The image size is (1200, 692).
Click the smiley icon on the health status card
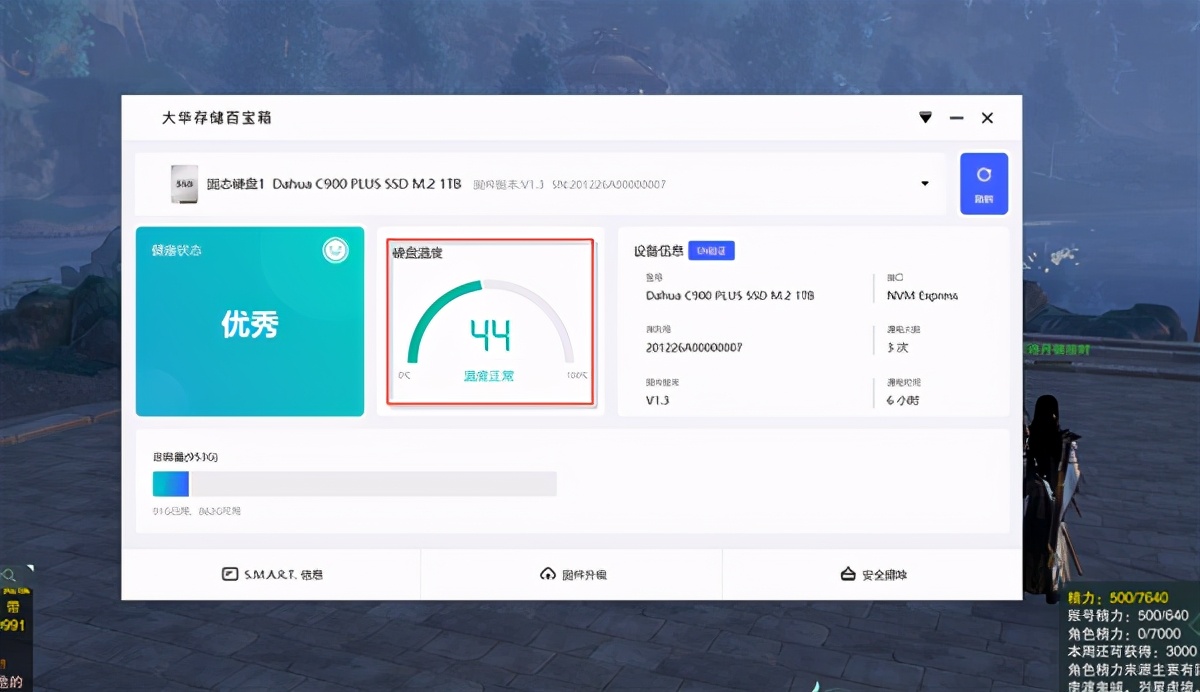point(335,250)
